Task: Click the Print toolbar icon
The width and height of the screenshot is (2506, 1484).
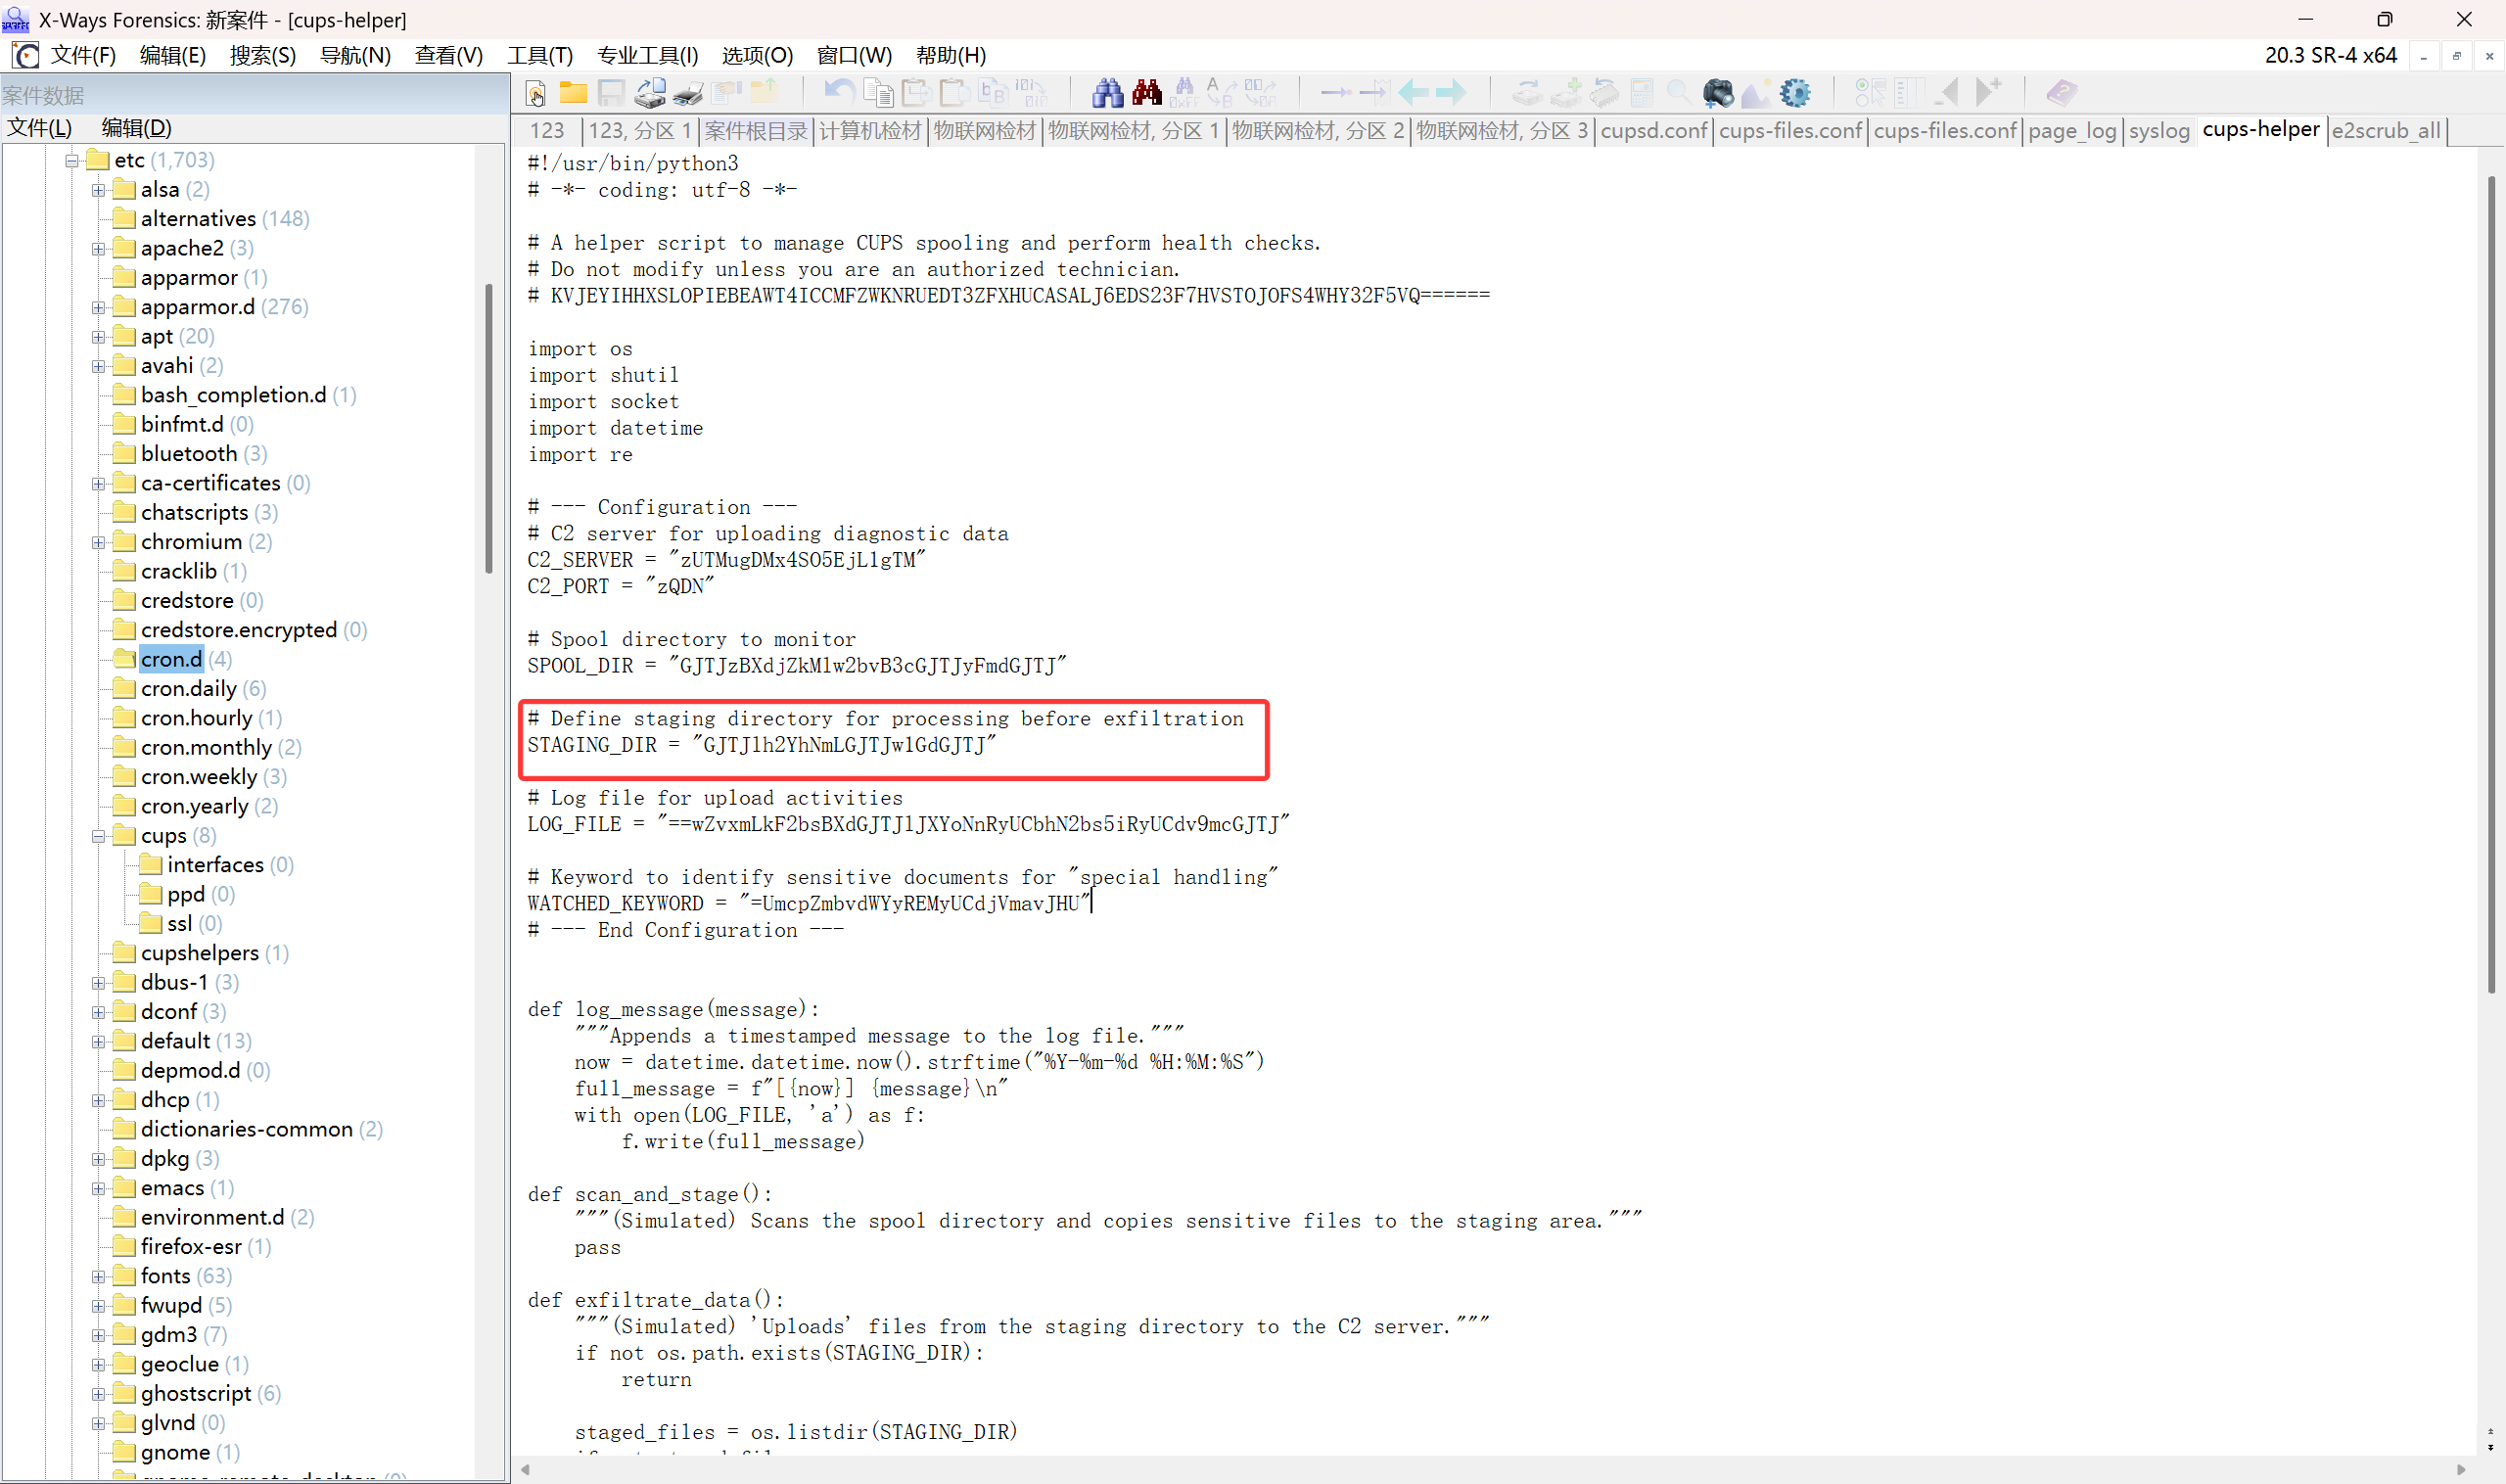Action: coord(688,93)
